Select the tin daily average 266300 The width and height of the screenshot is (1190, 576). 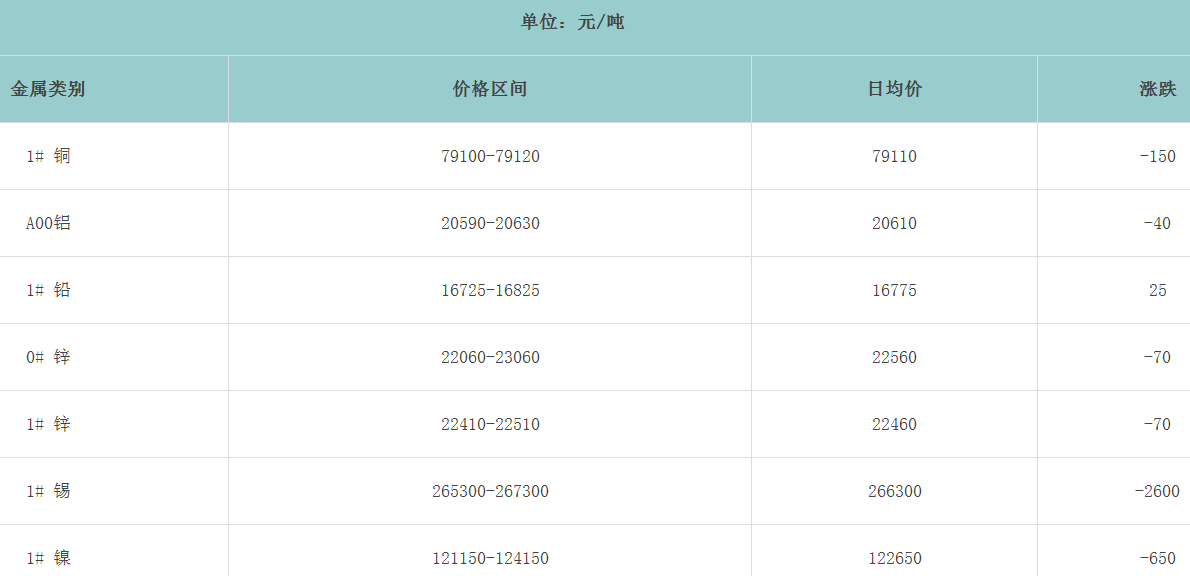[x=894, y=491]
